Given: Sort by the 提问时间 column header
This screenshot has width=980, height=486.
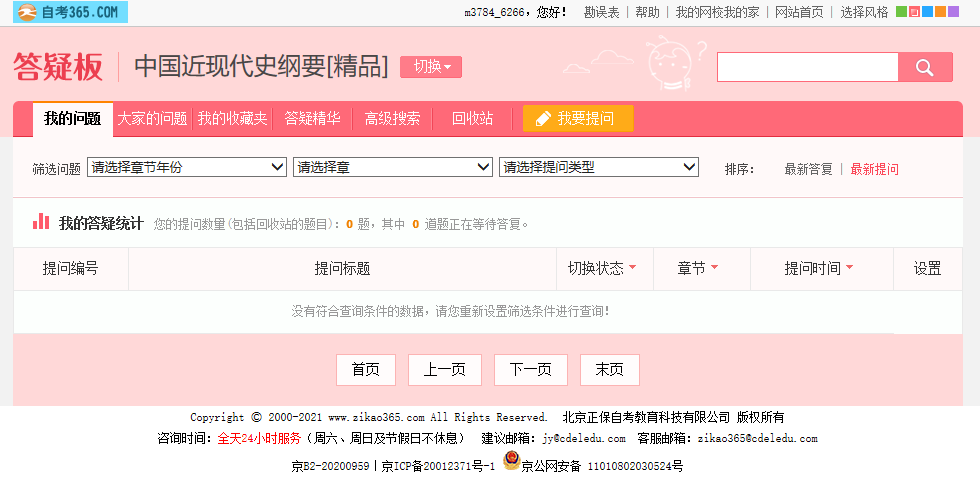Looking at the screenshot, I should pyautogui.click(x=818, y=268).
